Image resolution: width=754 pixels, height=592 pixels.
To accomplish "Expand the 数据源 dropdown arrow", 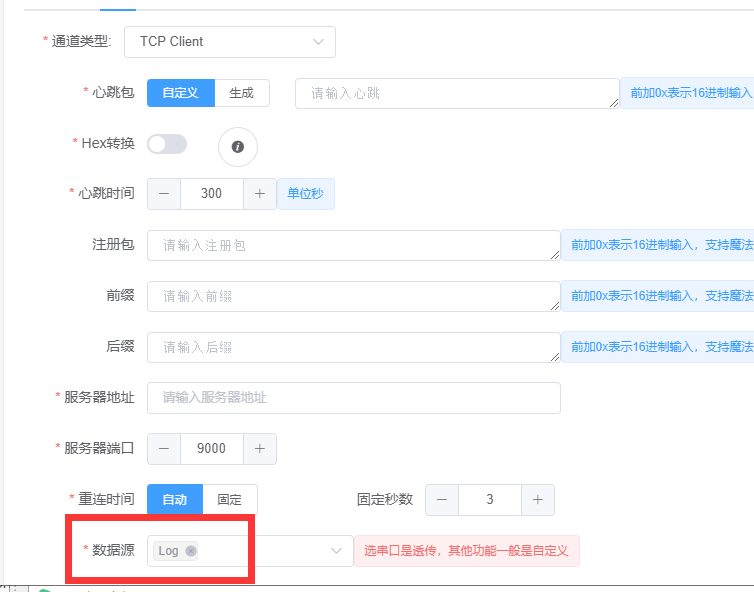I will [335, 551].
